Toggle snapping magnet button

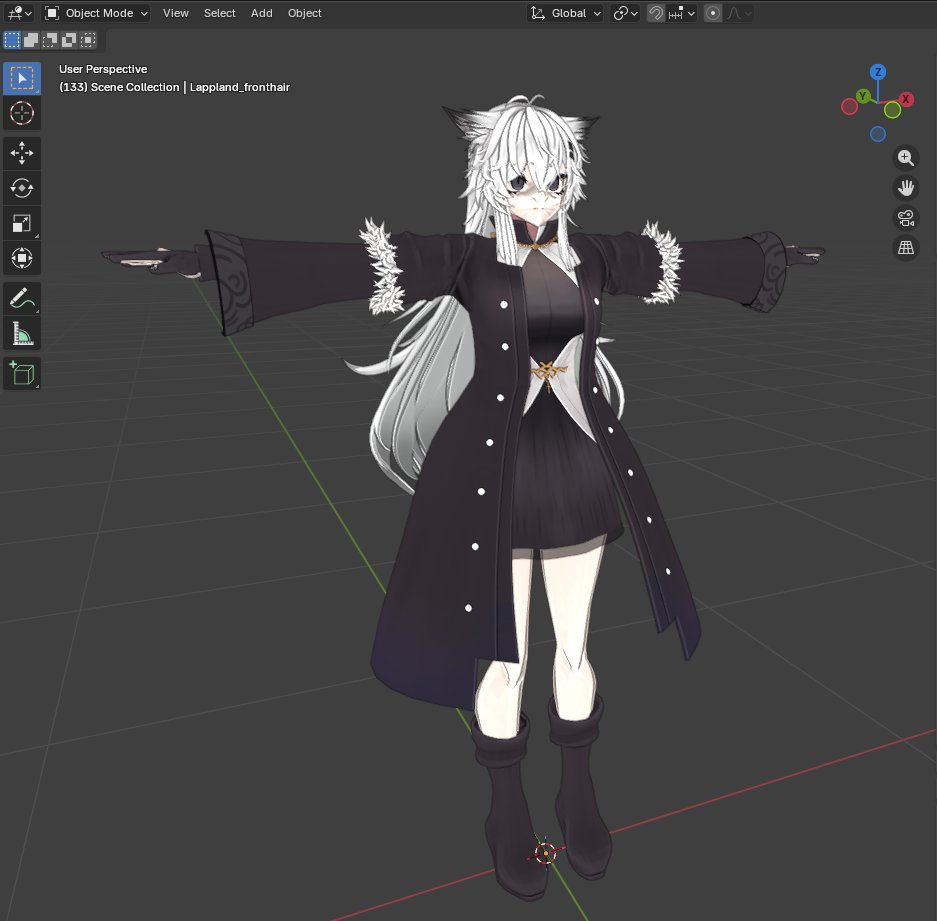(656, 13)
